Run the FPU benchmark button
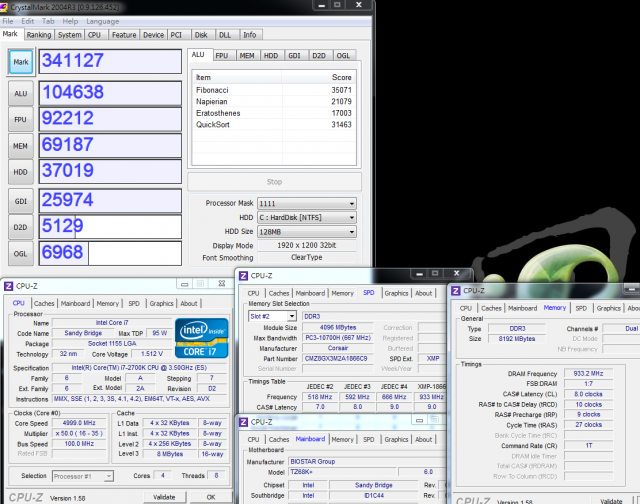 point(21,120)
